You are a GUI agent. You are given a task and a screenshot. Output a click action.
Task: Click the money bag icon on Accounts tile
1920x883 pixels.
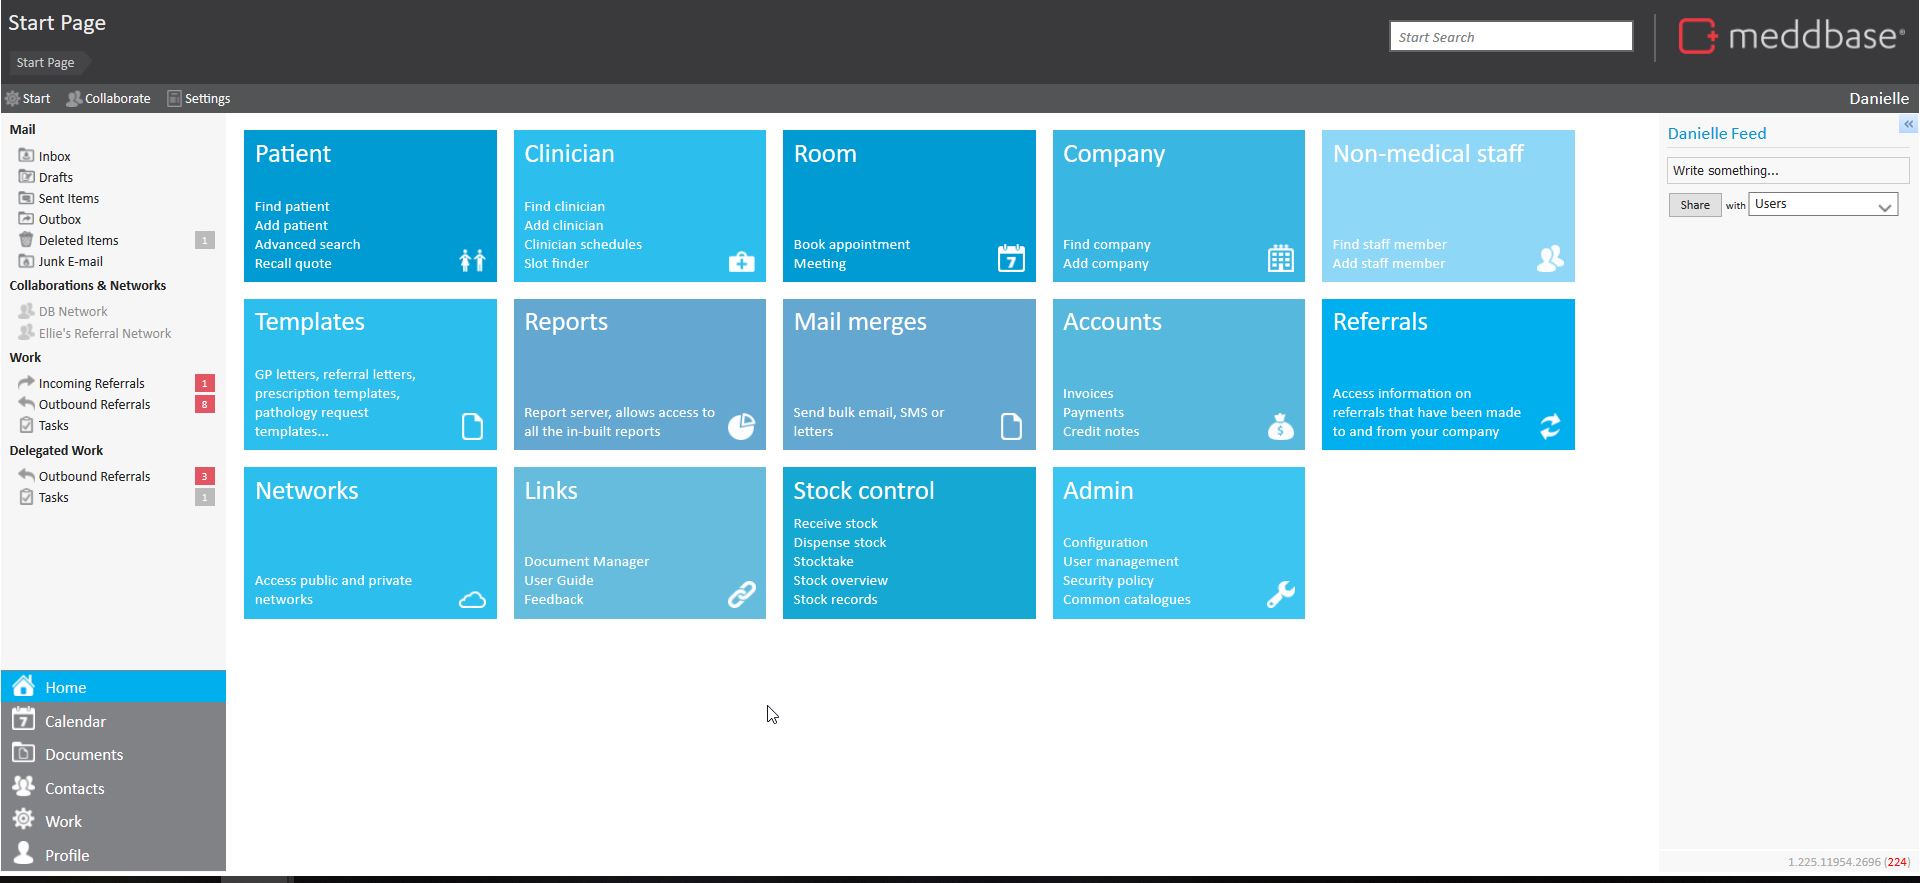[x=1280, y=427]
